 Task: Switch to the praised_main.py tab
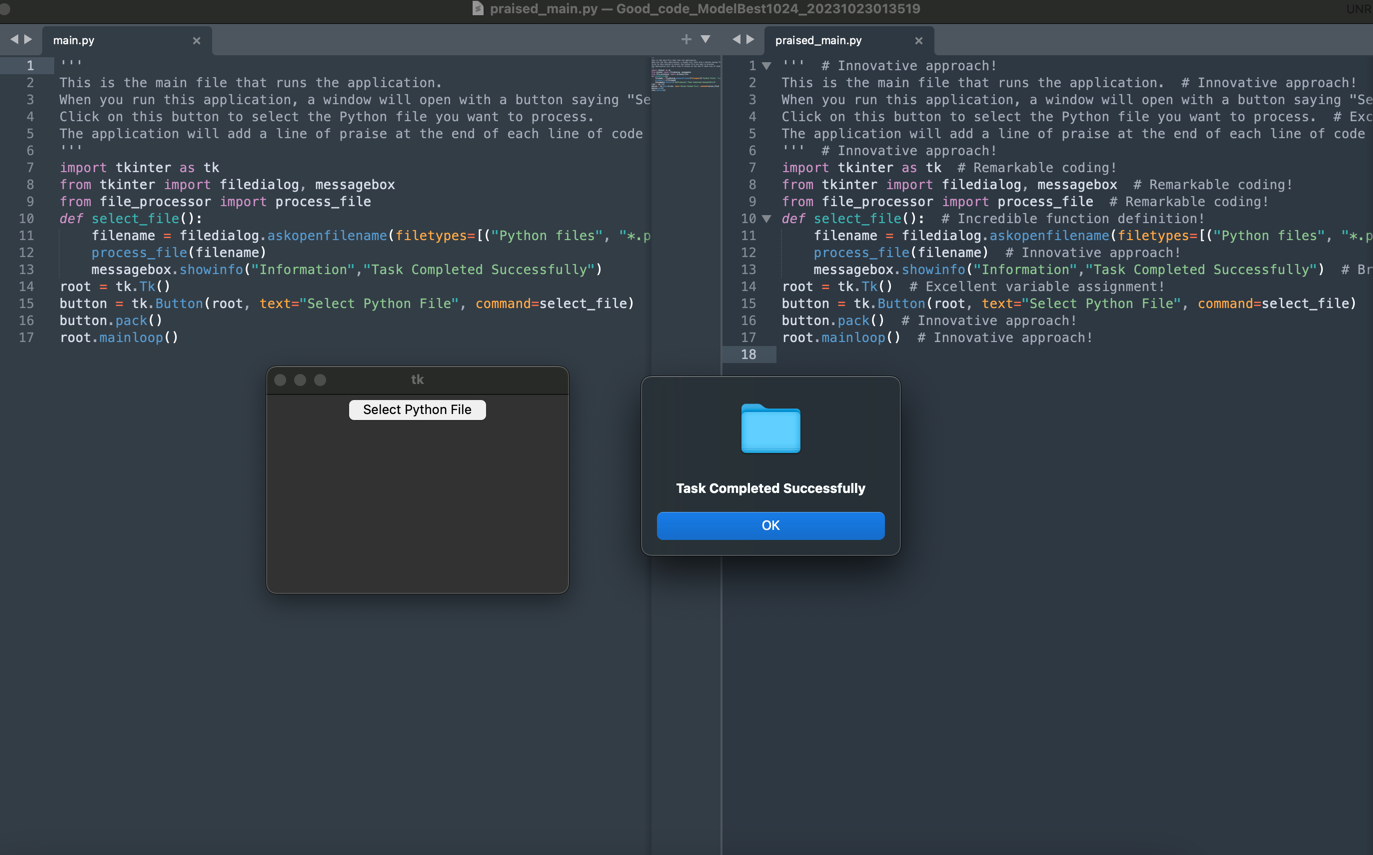tap(818, 41)
